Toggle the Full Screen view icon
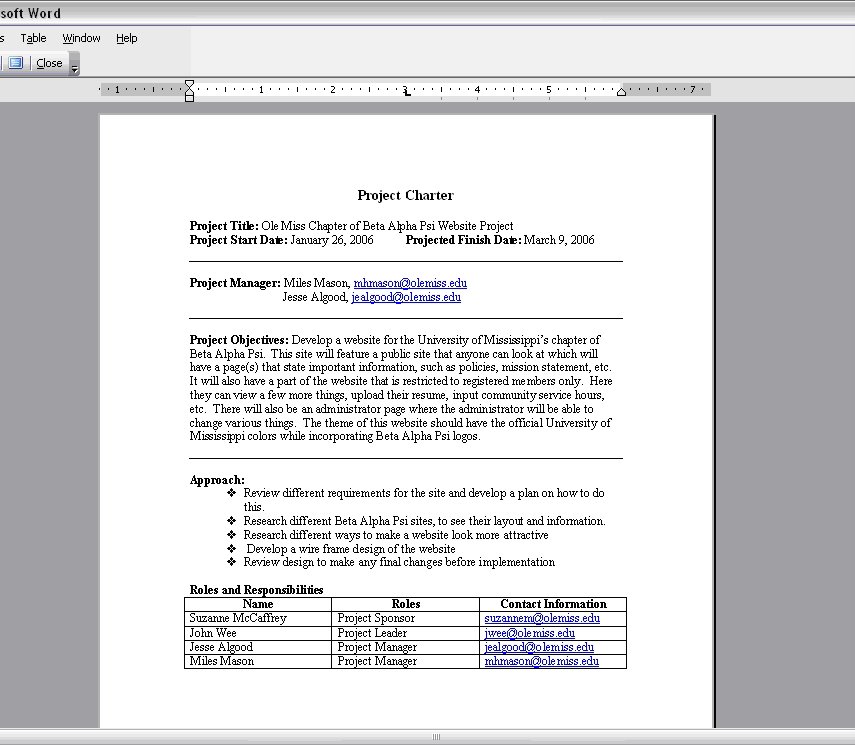 pos(16,63)
